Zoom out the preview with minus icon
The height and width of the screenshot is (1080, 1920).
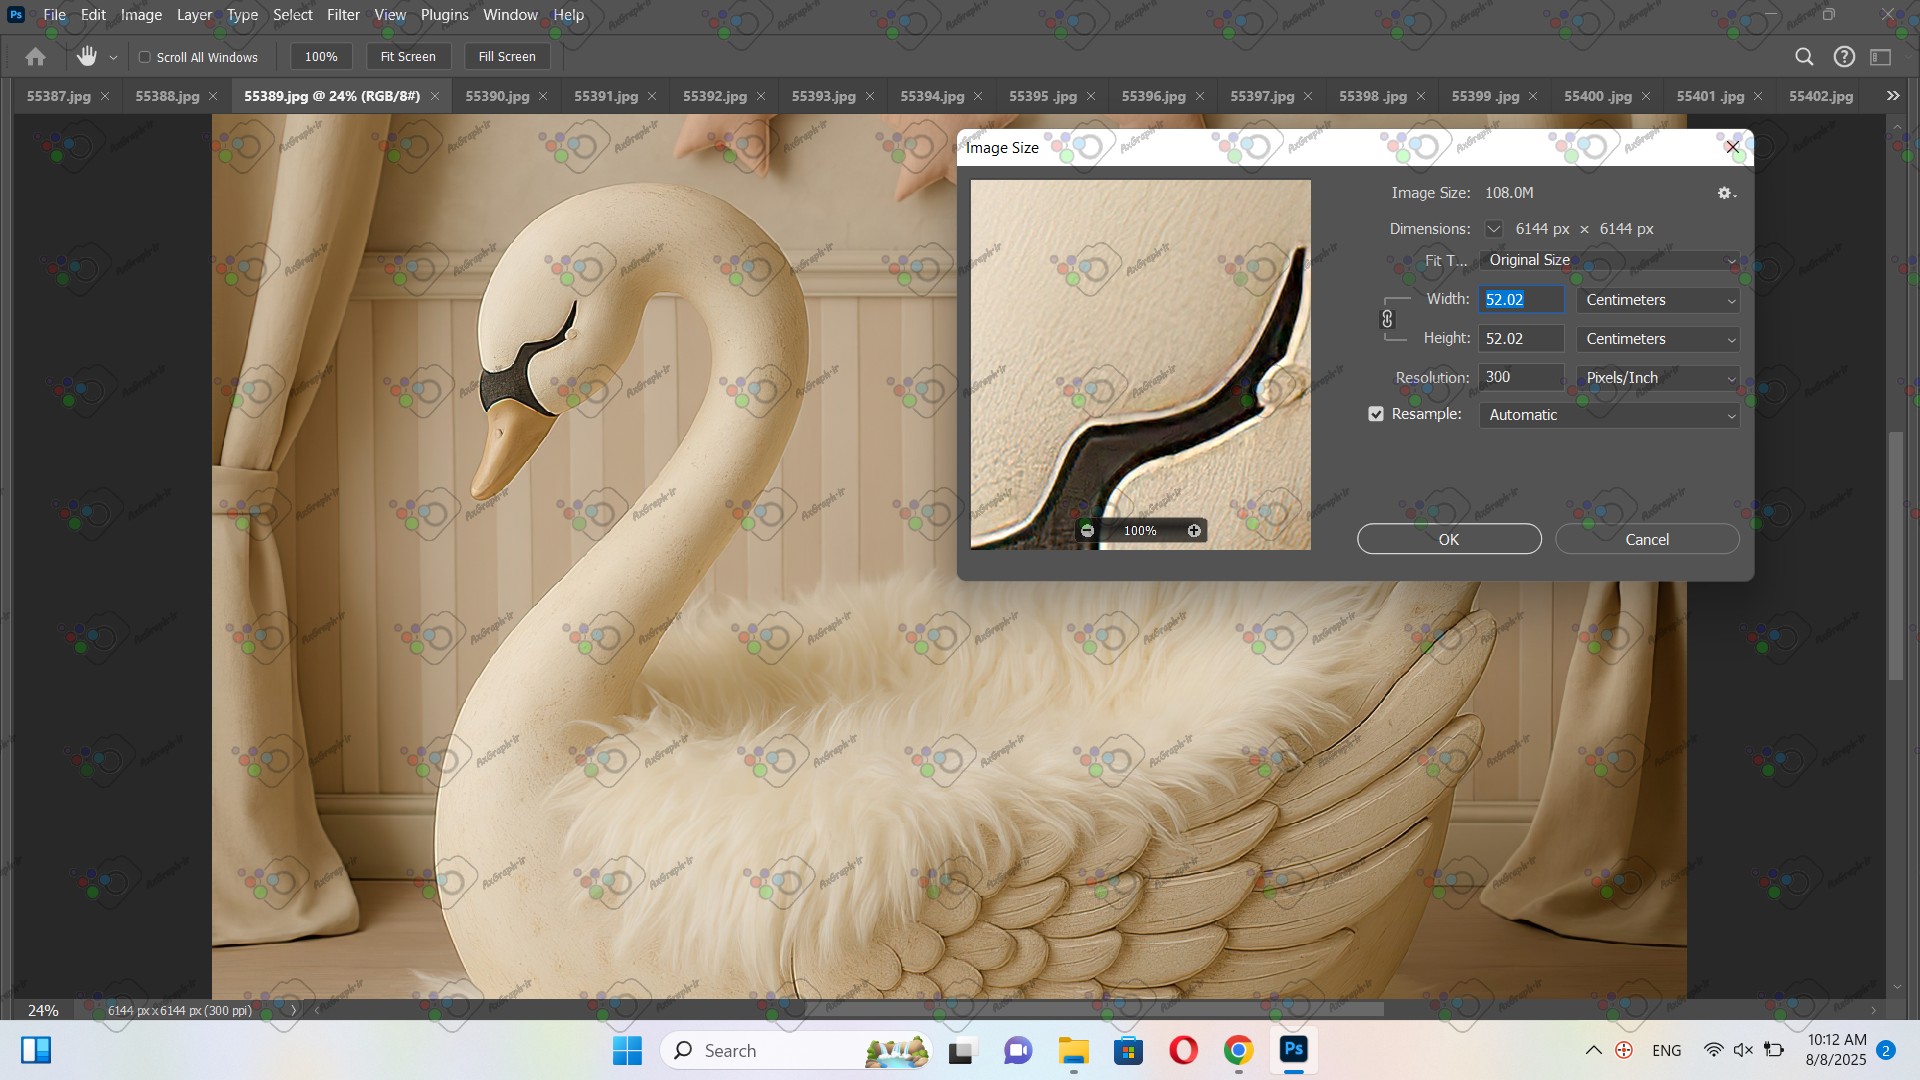pyautogui.click(x=1087, y=531)
